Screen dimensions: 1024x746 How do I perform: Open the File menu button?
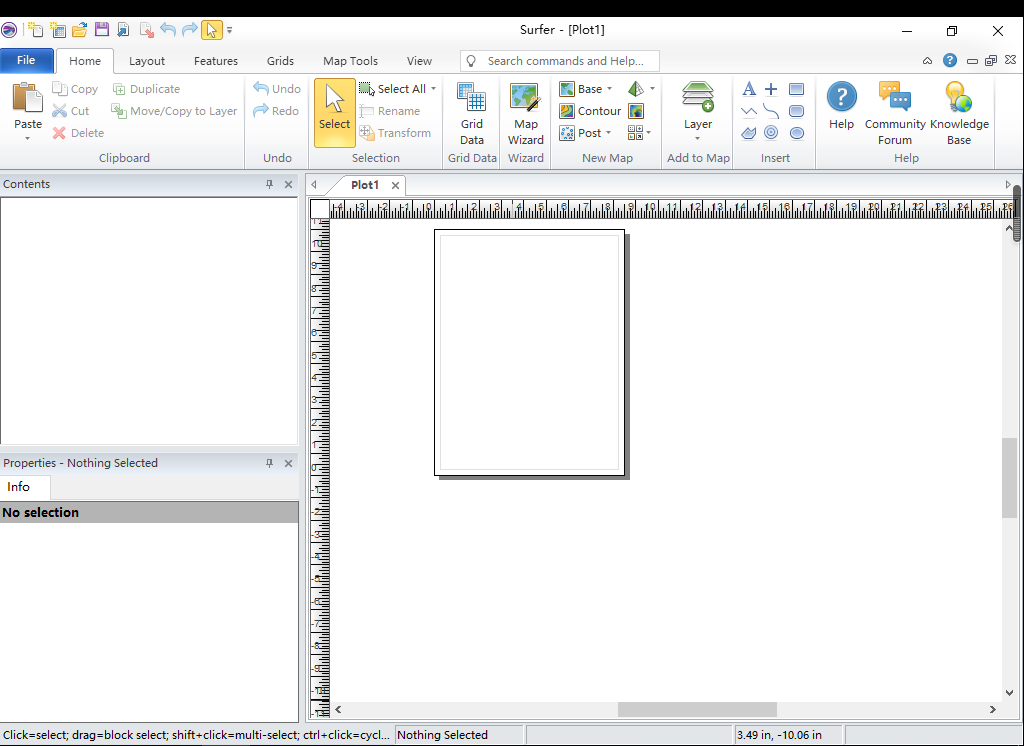click(x=26, y=60)
